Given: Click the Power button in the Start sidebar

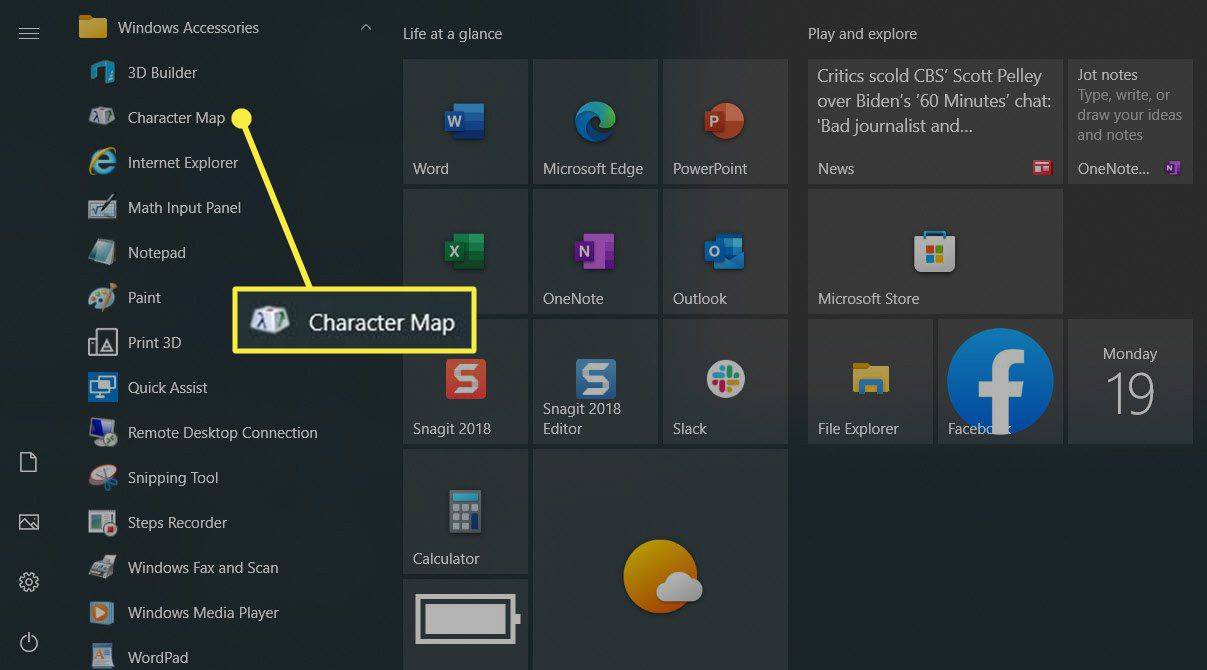Looking at the screenshot, I should 29,642.
